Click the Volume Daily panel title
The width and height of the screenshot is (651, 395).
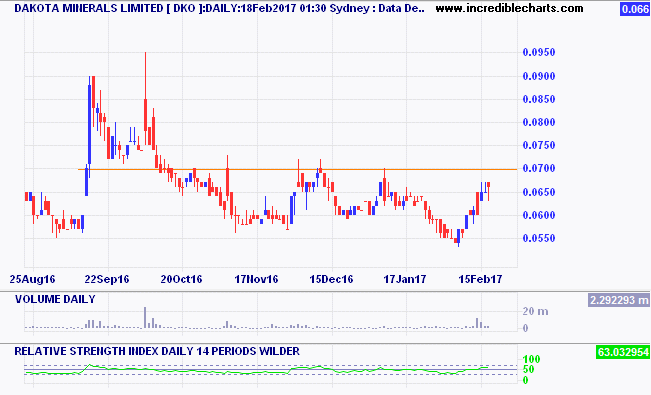pos(55,299)
